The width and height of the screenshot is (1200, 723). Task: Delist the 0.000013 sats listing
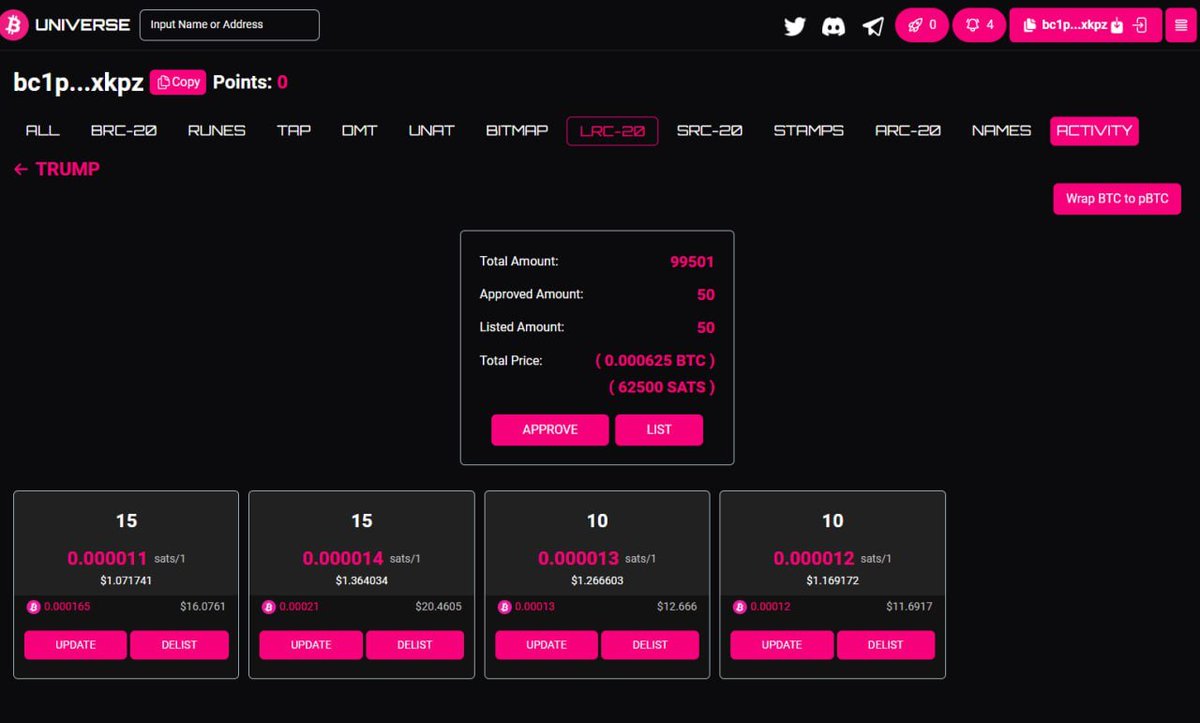click(650, 645)
